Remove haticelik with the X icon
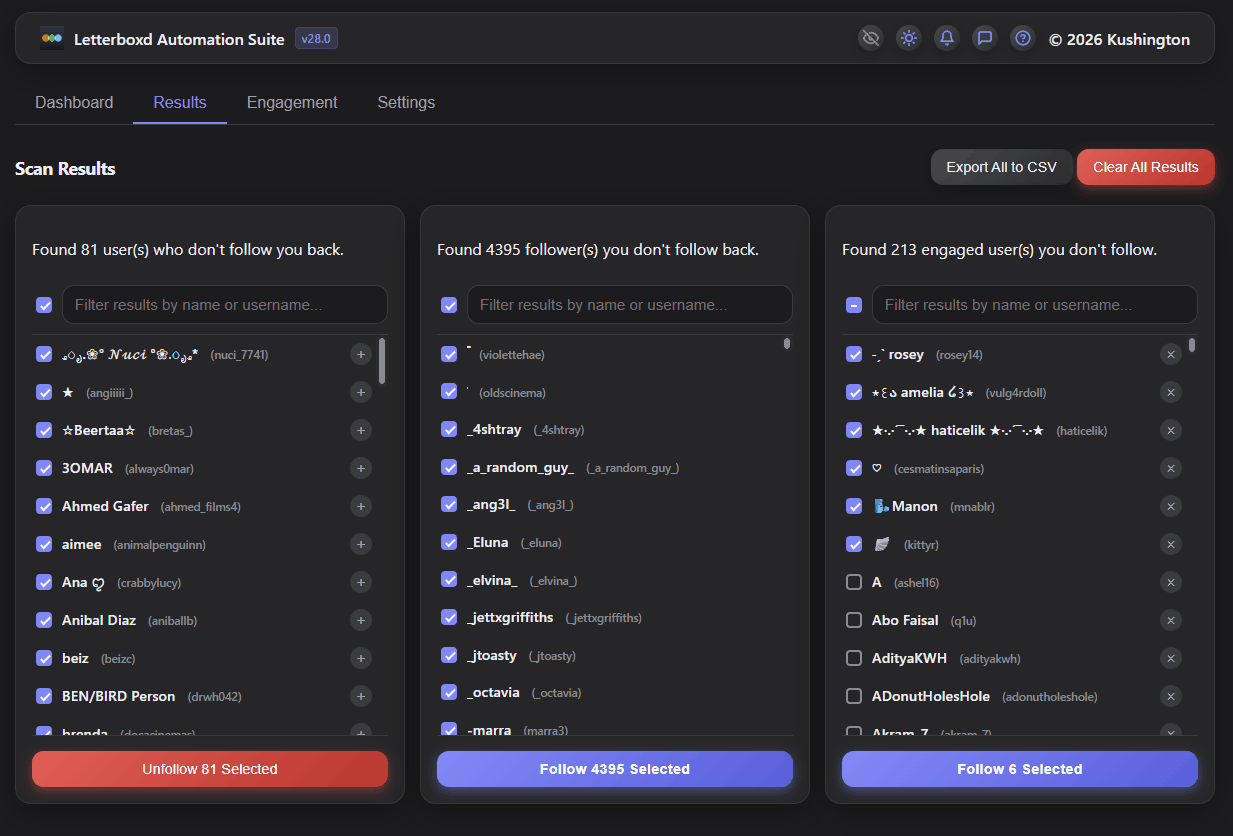Screen dimensions: 1233x836 pyautogui.click(x=1171, y=430)
